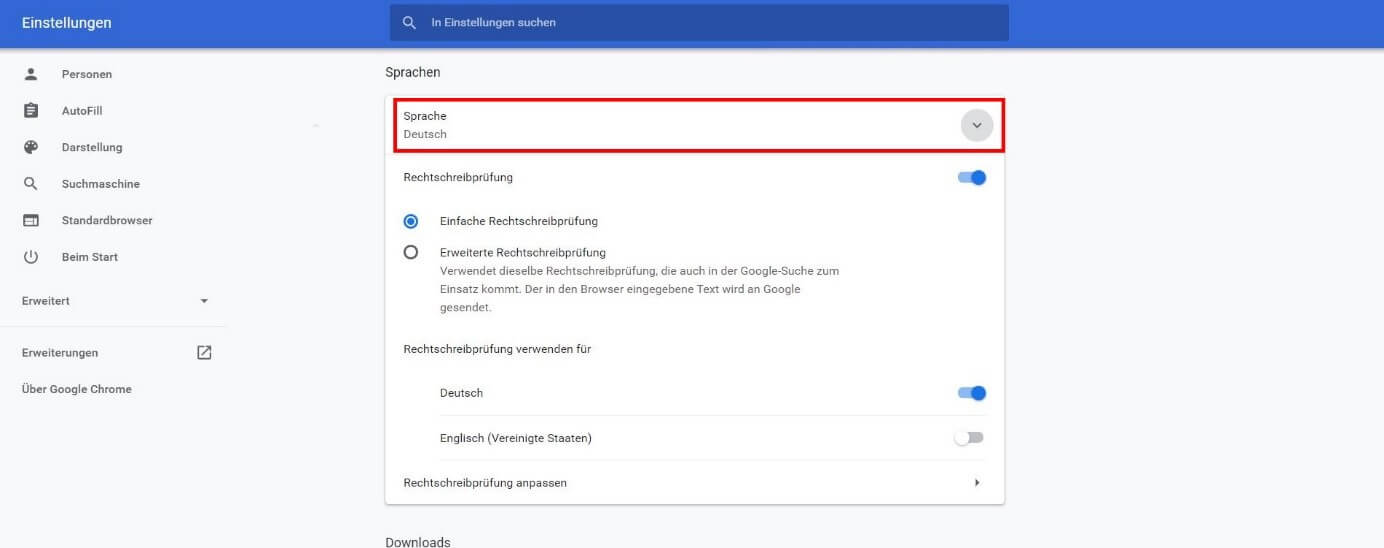The width and height of the screenshot is (1384, 548).
Task: Select Einfache Rechtschreibprüfung radio button
Action: 411,221
